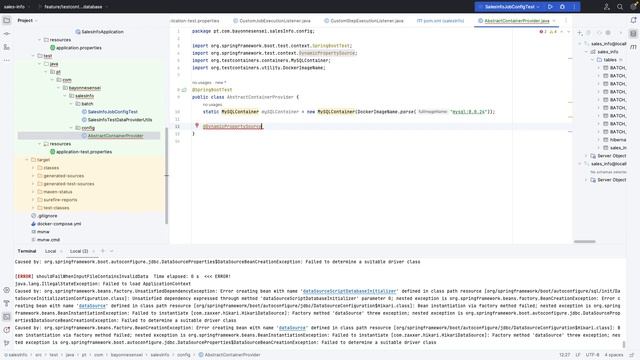Select application-test.properties file

tap(84, 151)
